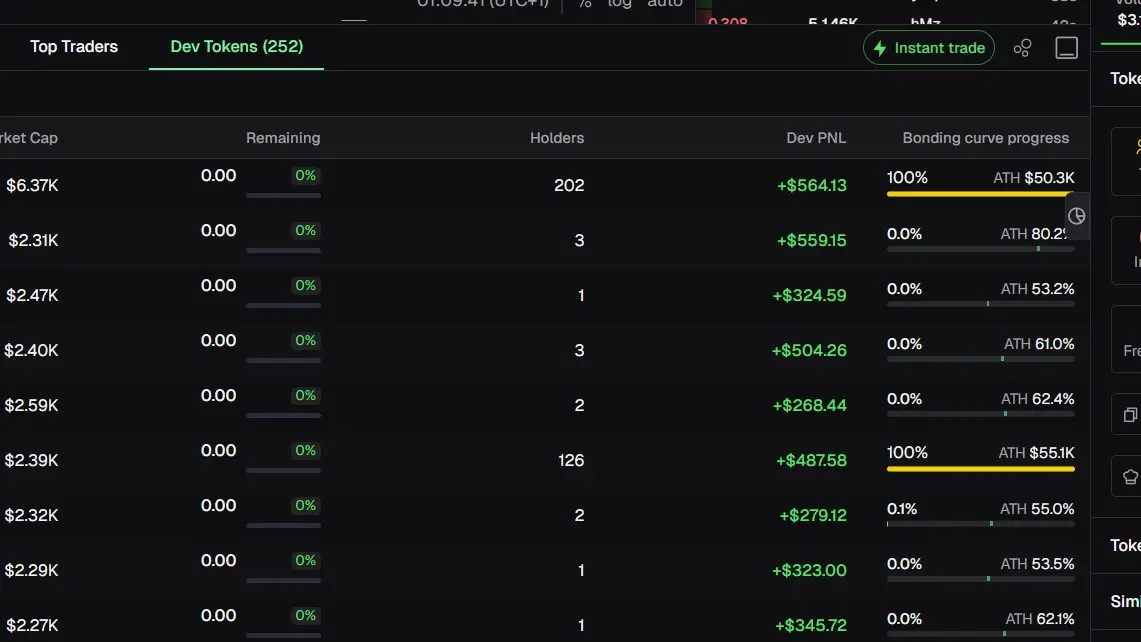
Task: Click the Instant trade button
Action: coord(929,48)
